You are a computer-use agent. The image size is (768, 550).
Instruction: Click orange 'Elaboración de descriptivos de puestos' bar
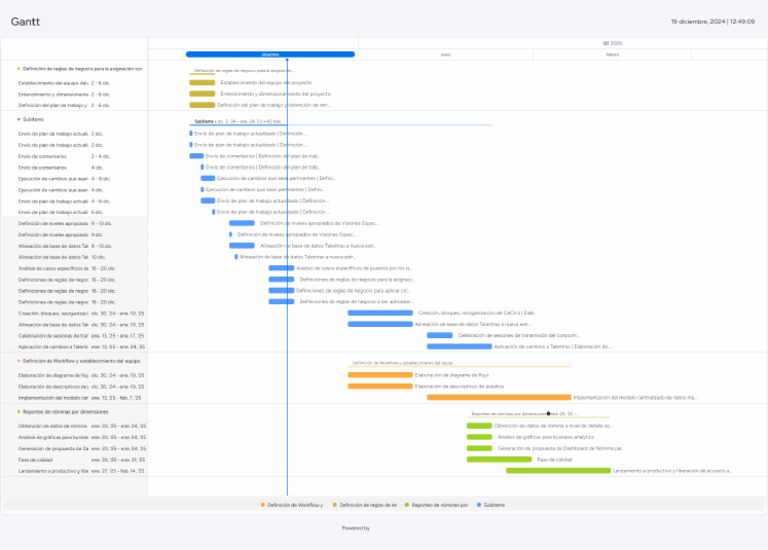click(380, 386)
